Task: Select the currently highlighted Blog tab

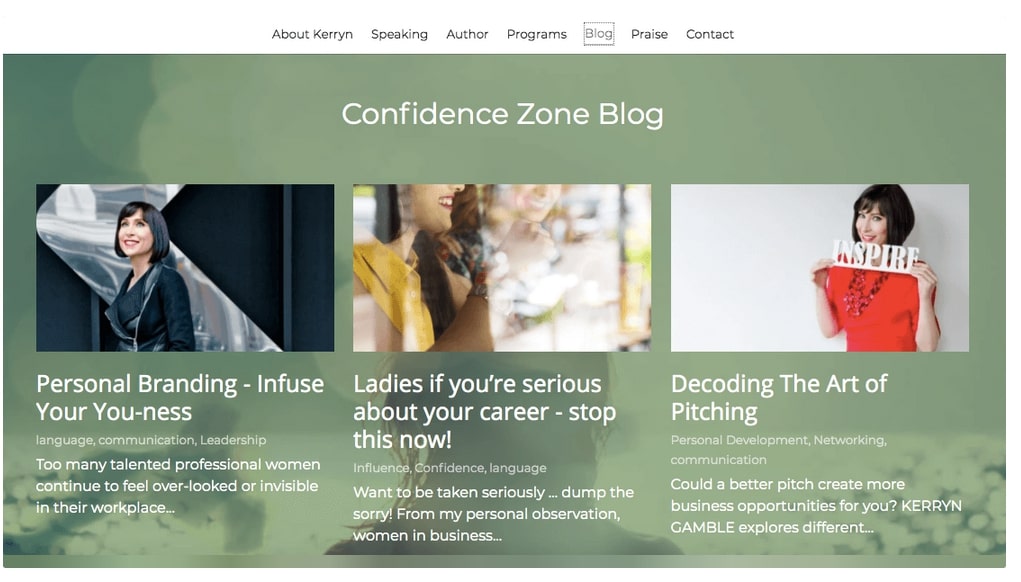Action: (598, 33)
